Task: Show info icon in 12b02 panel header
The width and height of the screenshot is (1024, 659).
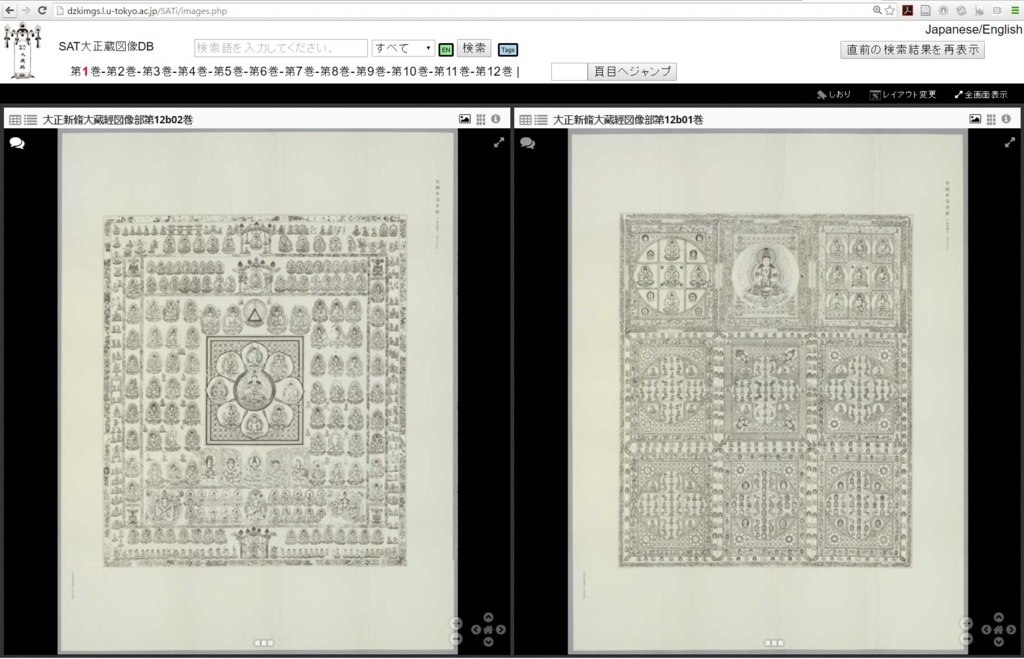Action: coord(496,119)
